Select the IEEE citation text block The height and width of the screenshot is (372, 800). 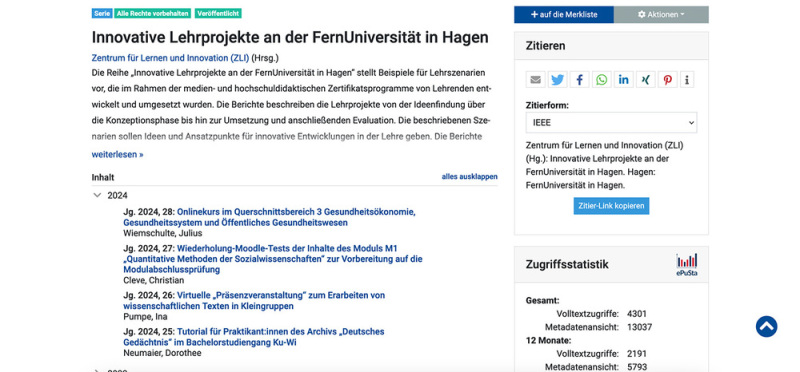(x=605, y=165)
